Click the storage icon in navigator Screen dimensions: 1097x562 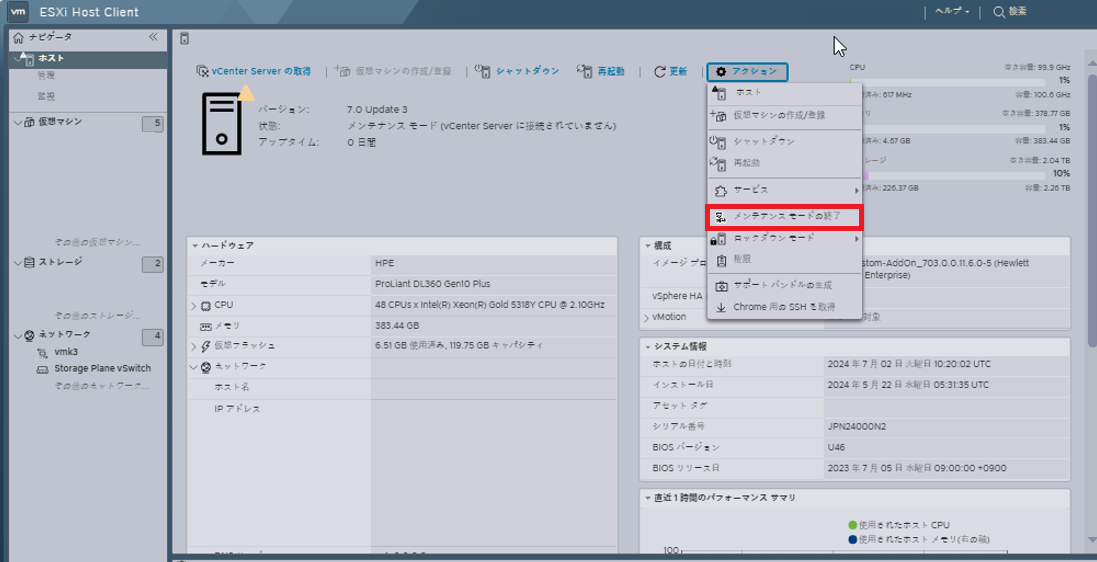coord(29,262)
